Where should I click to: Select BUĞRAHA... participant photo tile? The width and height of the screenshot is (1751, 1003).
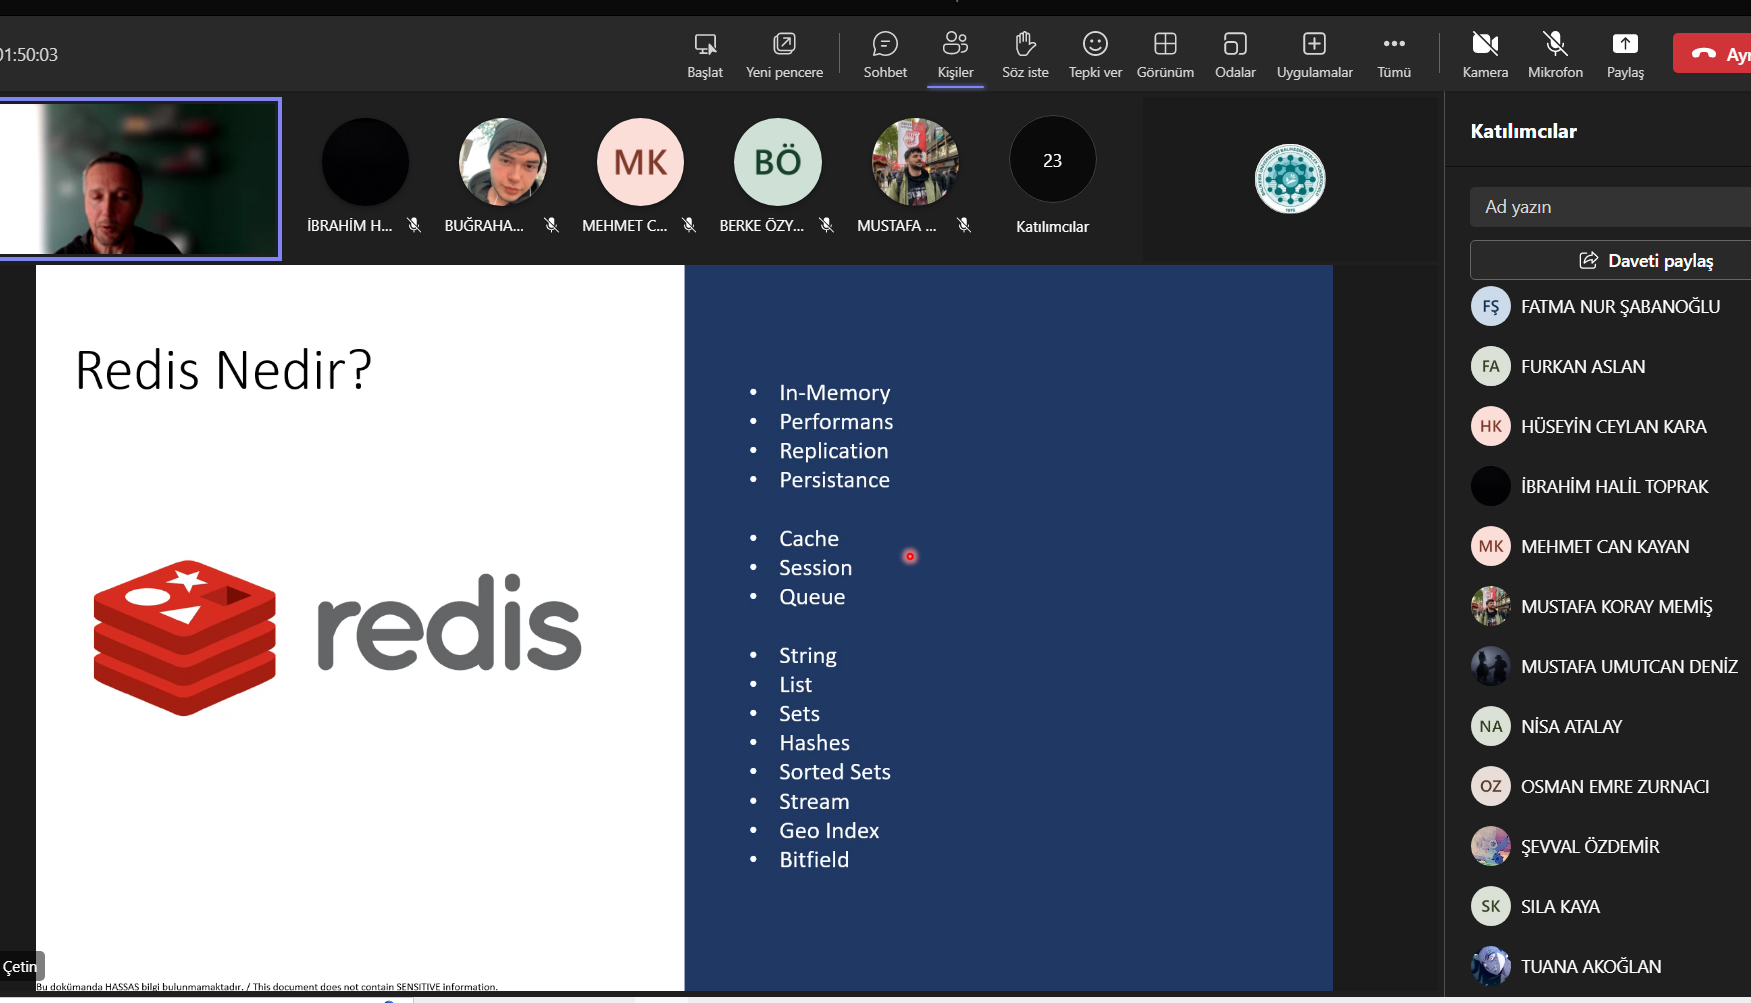(x=503, y=161)
